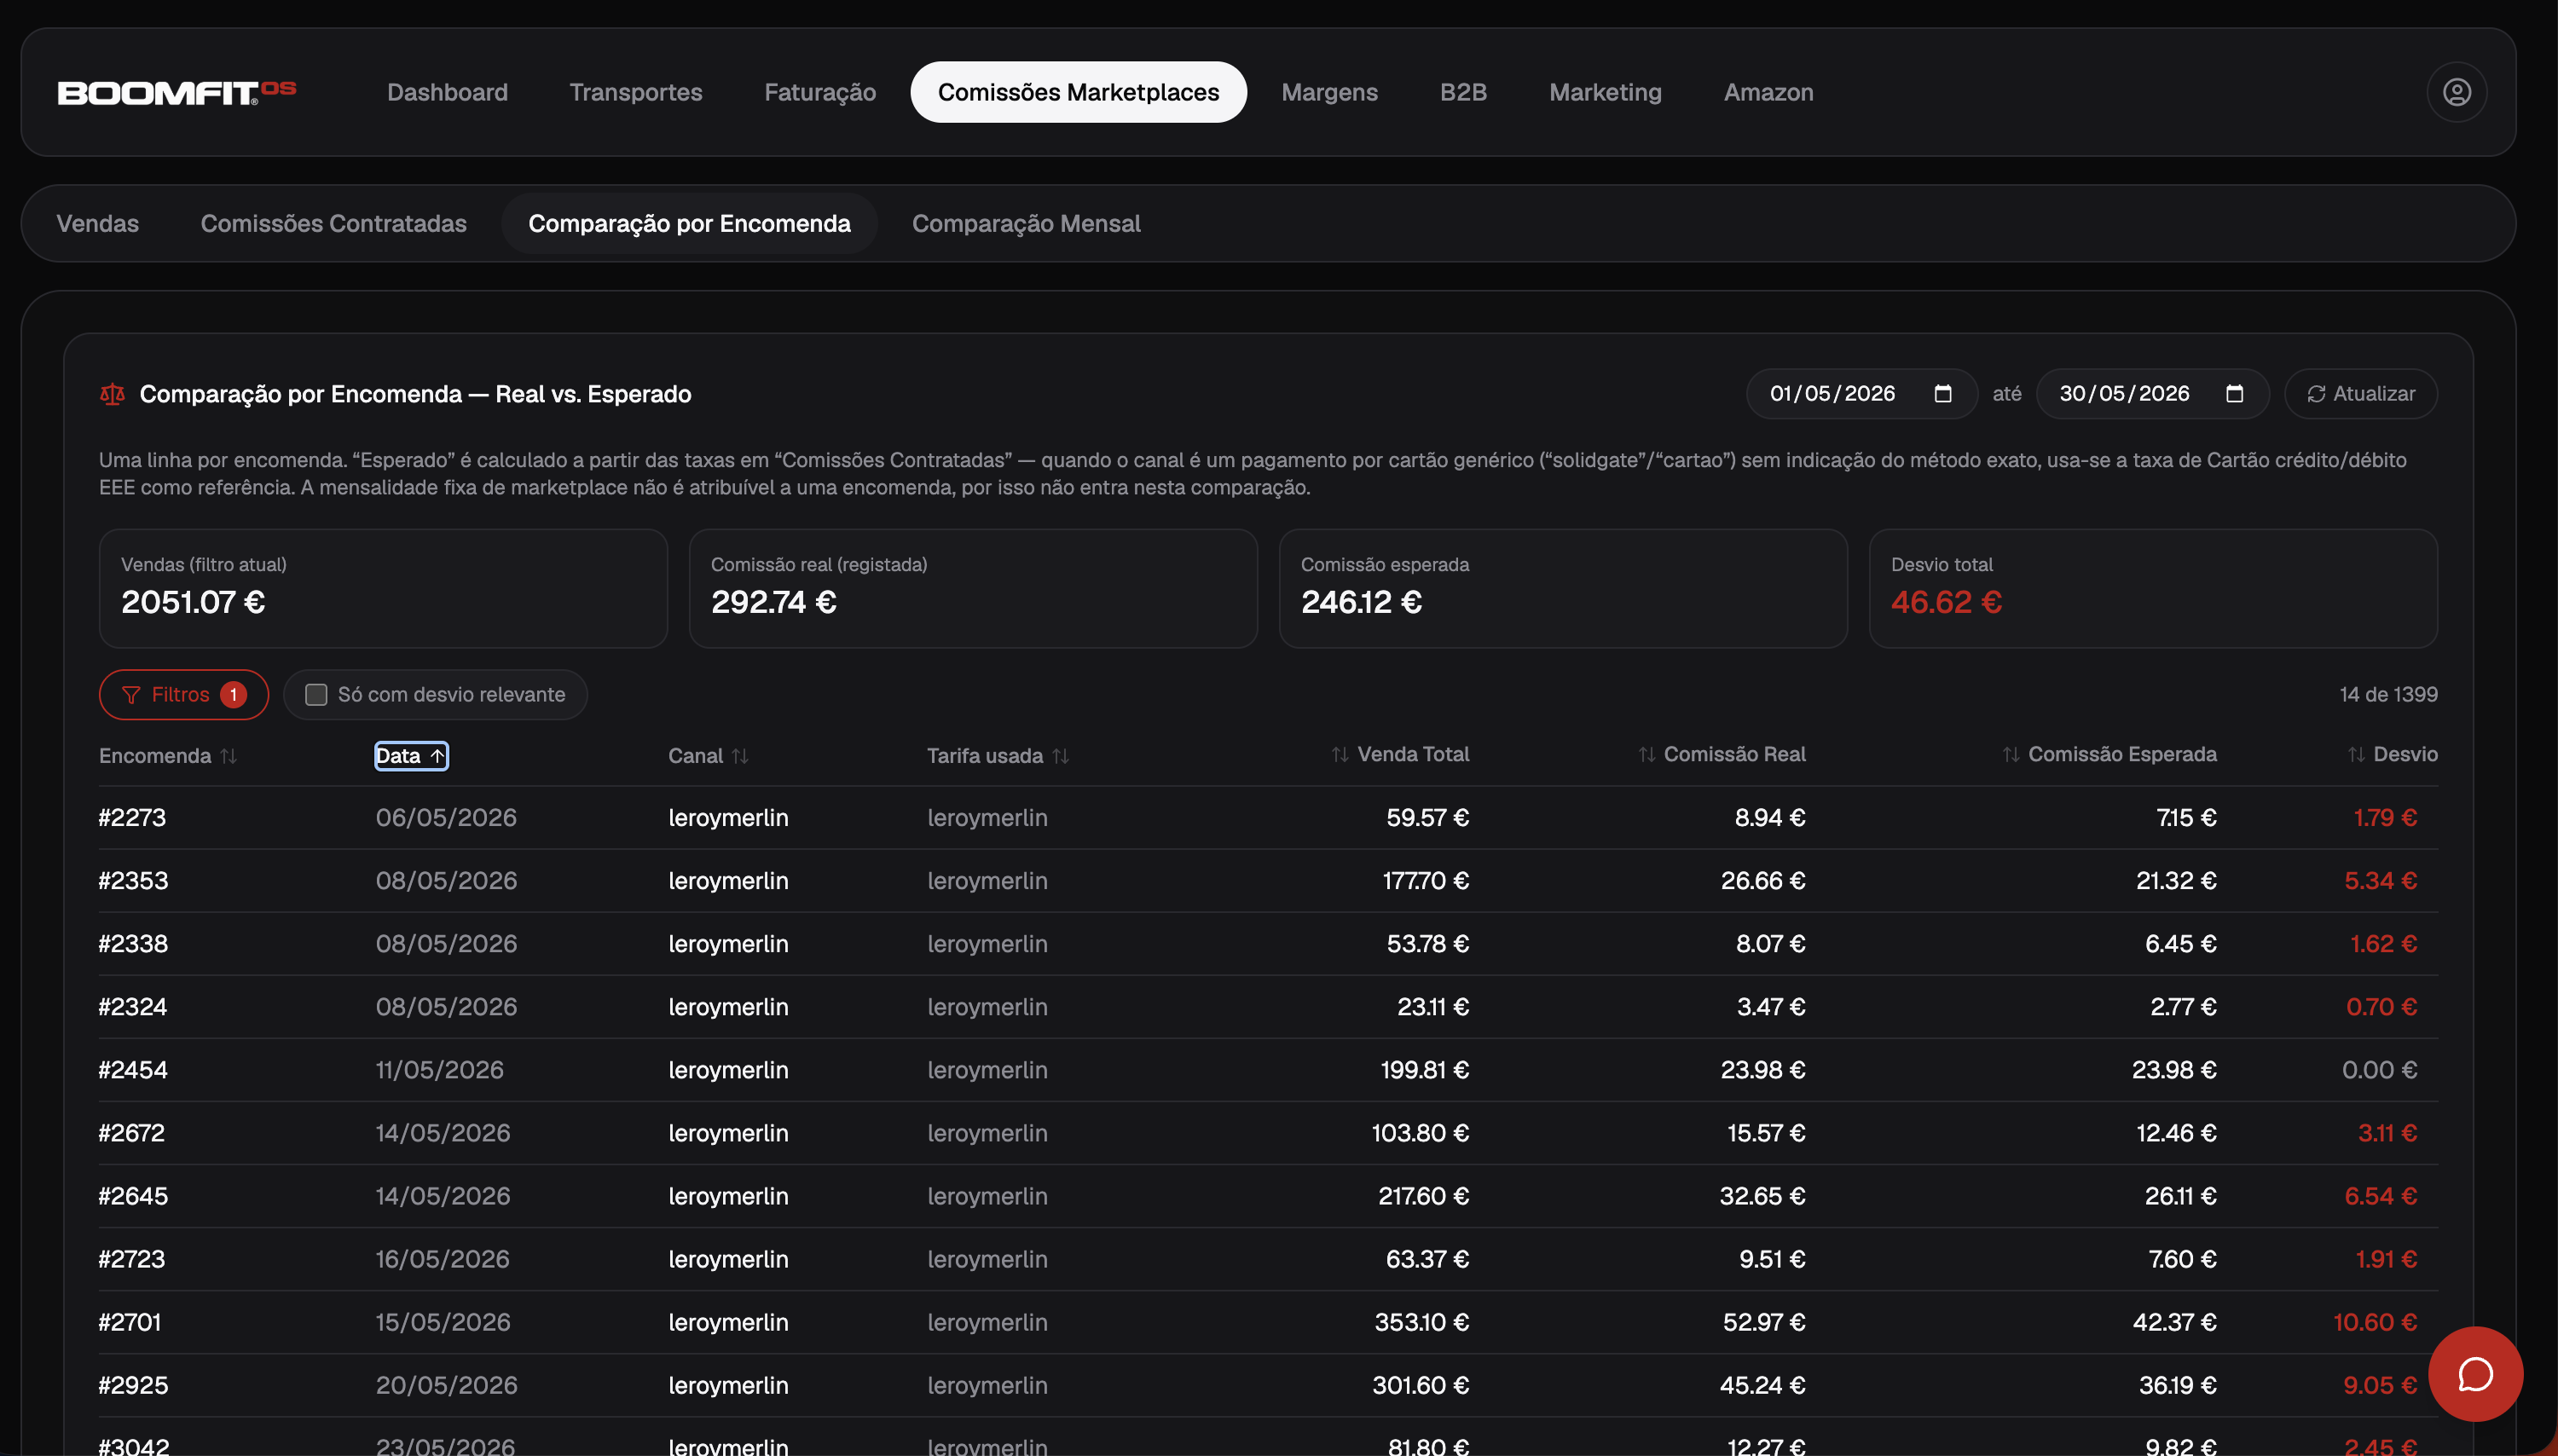Click Desvio total card 46.62 €
Viewport: 2558px width, 1456px height.
[2153, 589]
